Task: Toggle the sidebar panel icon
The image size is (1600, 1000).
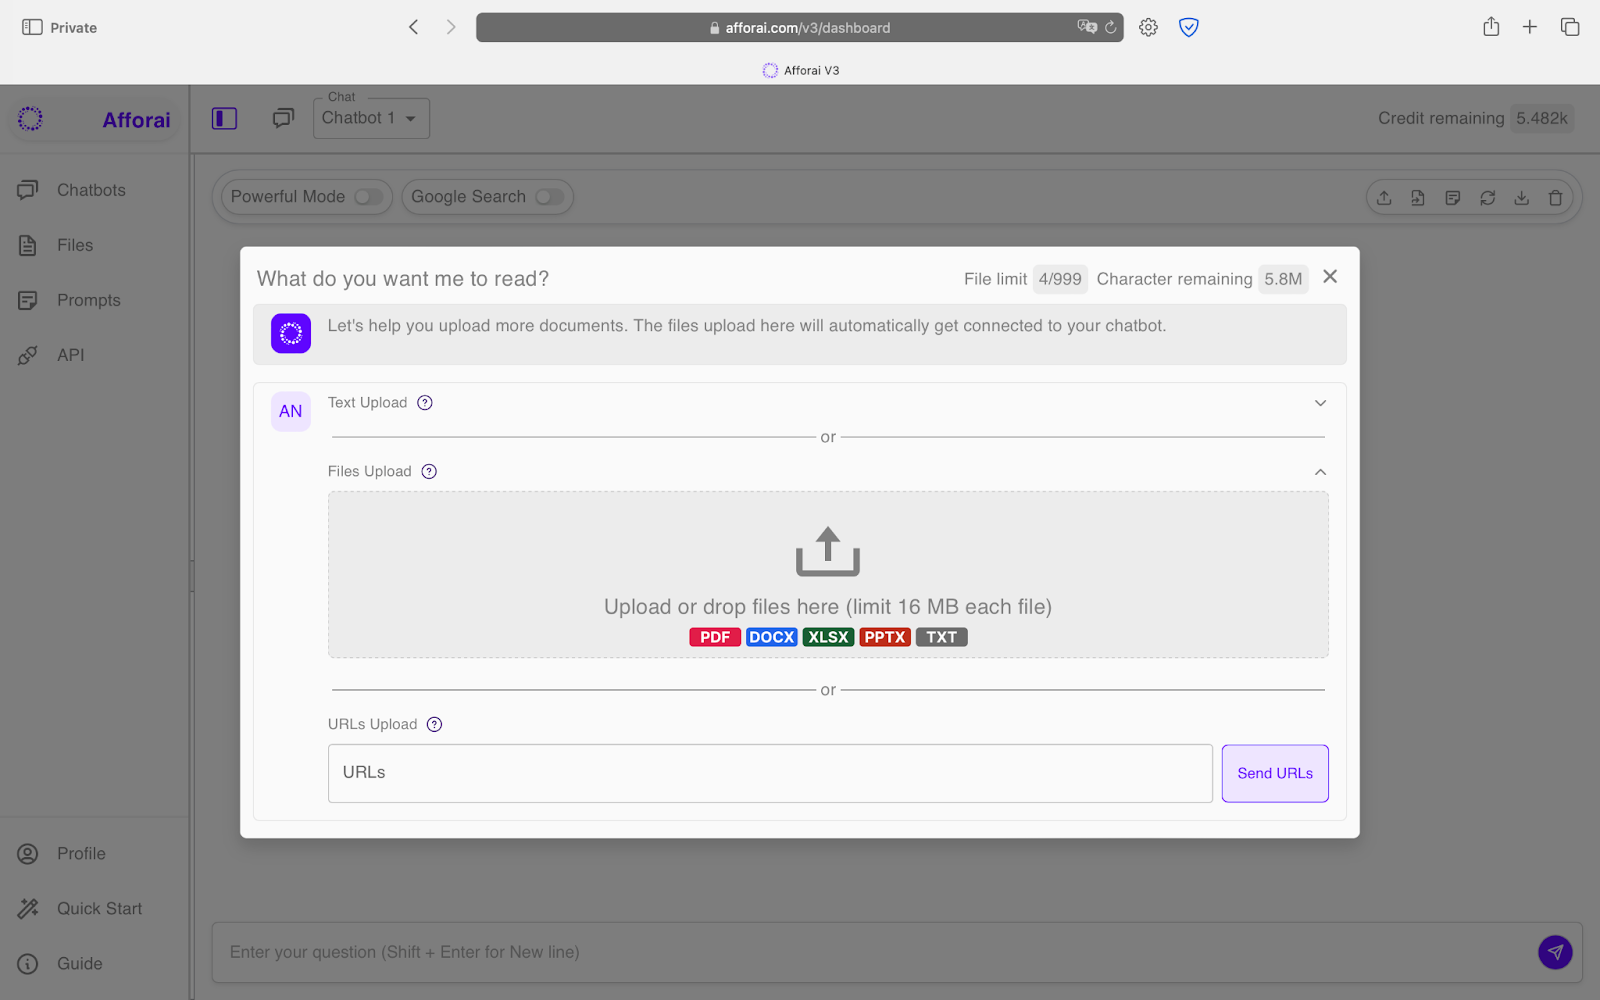Action: (224, 118)
